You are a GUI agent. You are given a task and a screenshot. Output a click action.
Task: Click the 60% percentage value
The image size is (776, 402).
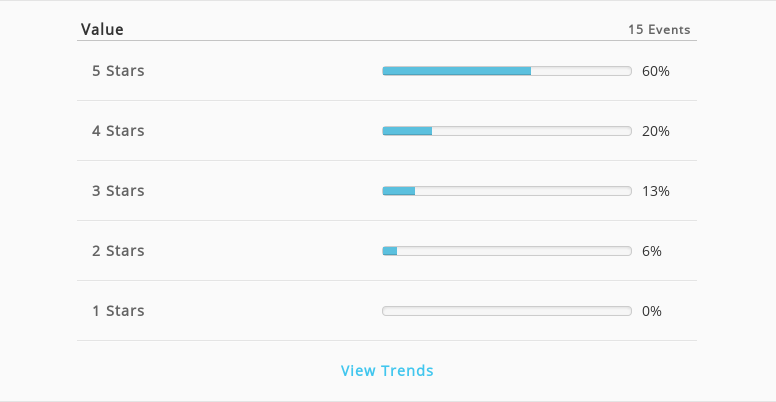[x=656, y=71]
